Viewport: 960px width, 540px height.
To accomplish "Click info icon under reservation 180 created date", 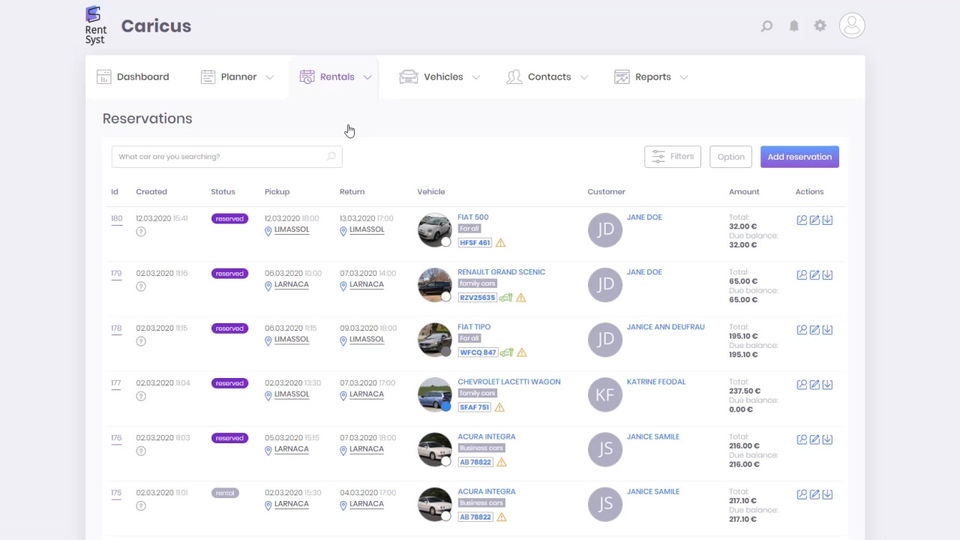I will tap(141, 231).
